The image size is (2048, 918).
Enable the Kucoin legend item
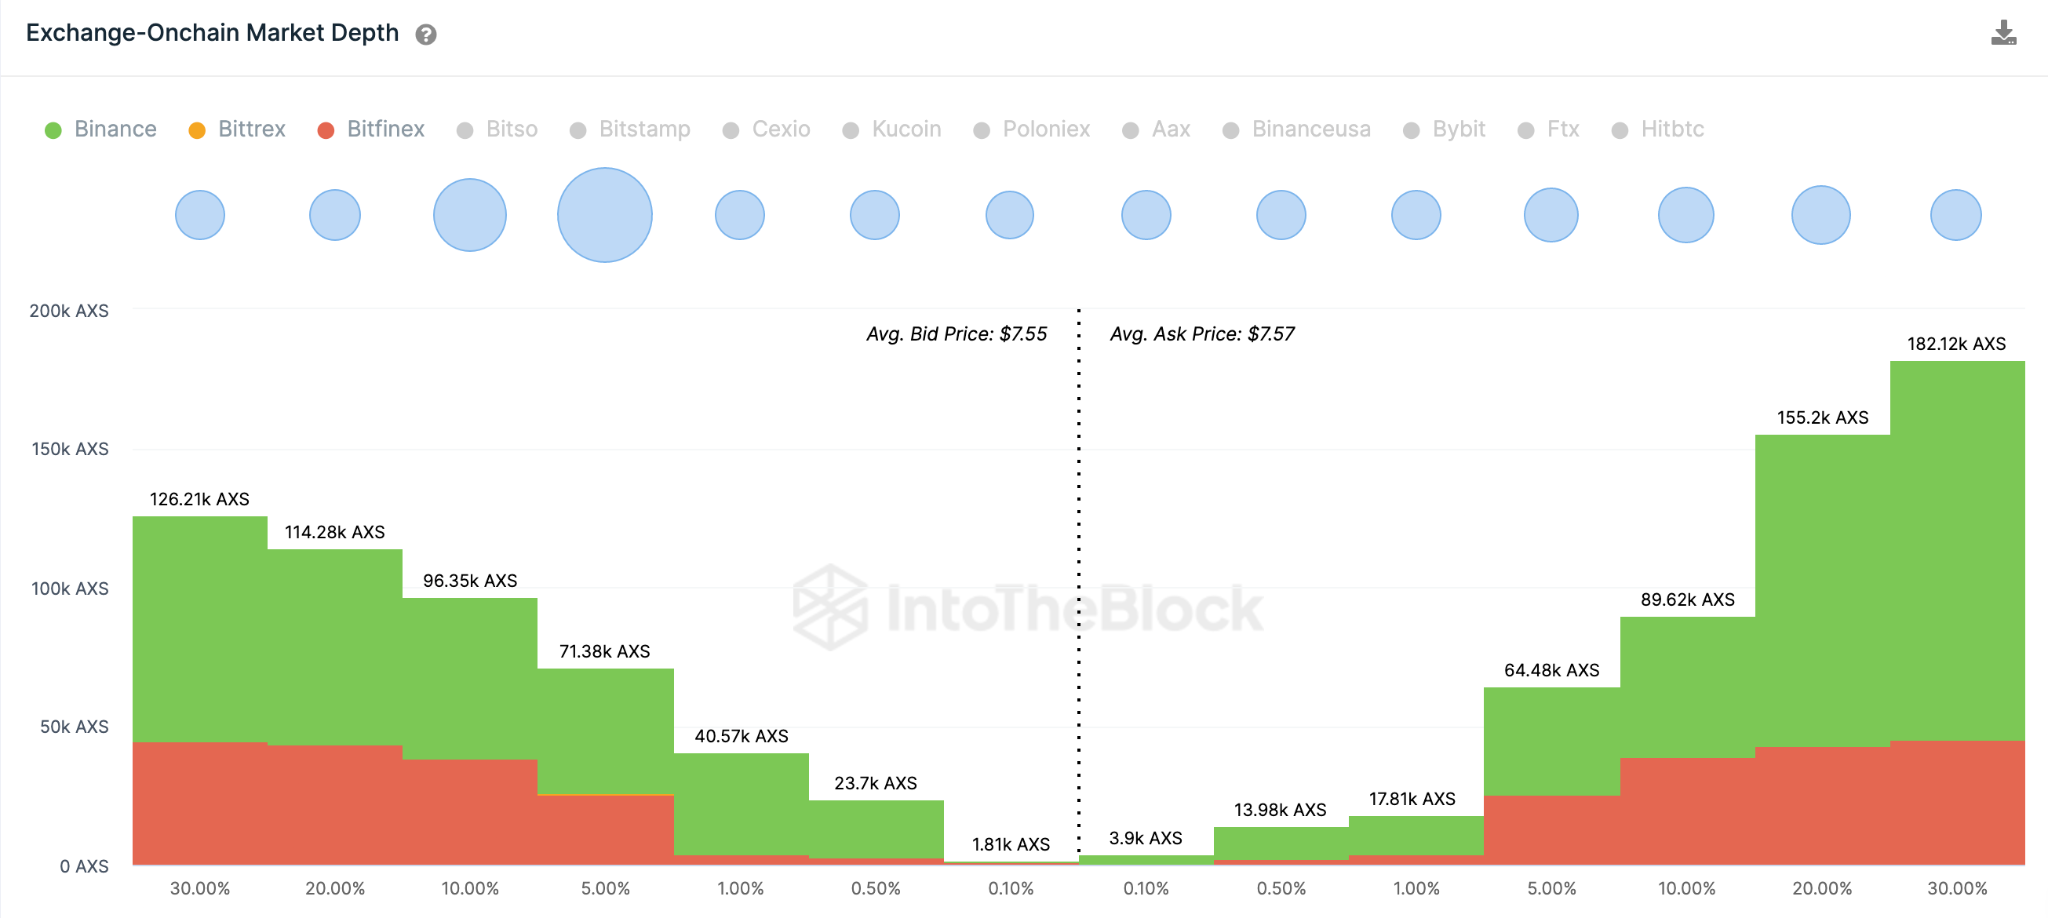pos(892,130)
